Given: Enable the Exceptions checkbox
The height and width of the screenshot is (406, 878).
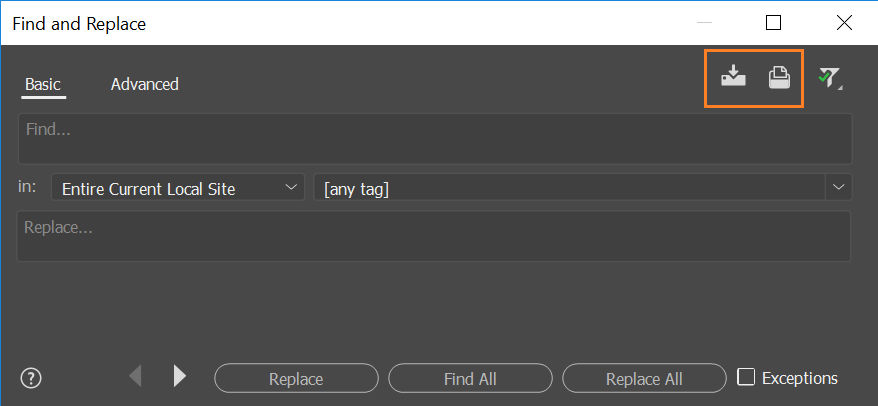Looking at the screenshot, I should coord(746,377).
